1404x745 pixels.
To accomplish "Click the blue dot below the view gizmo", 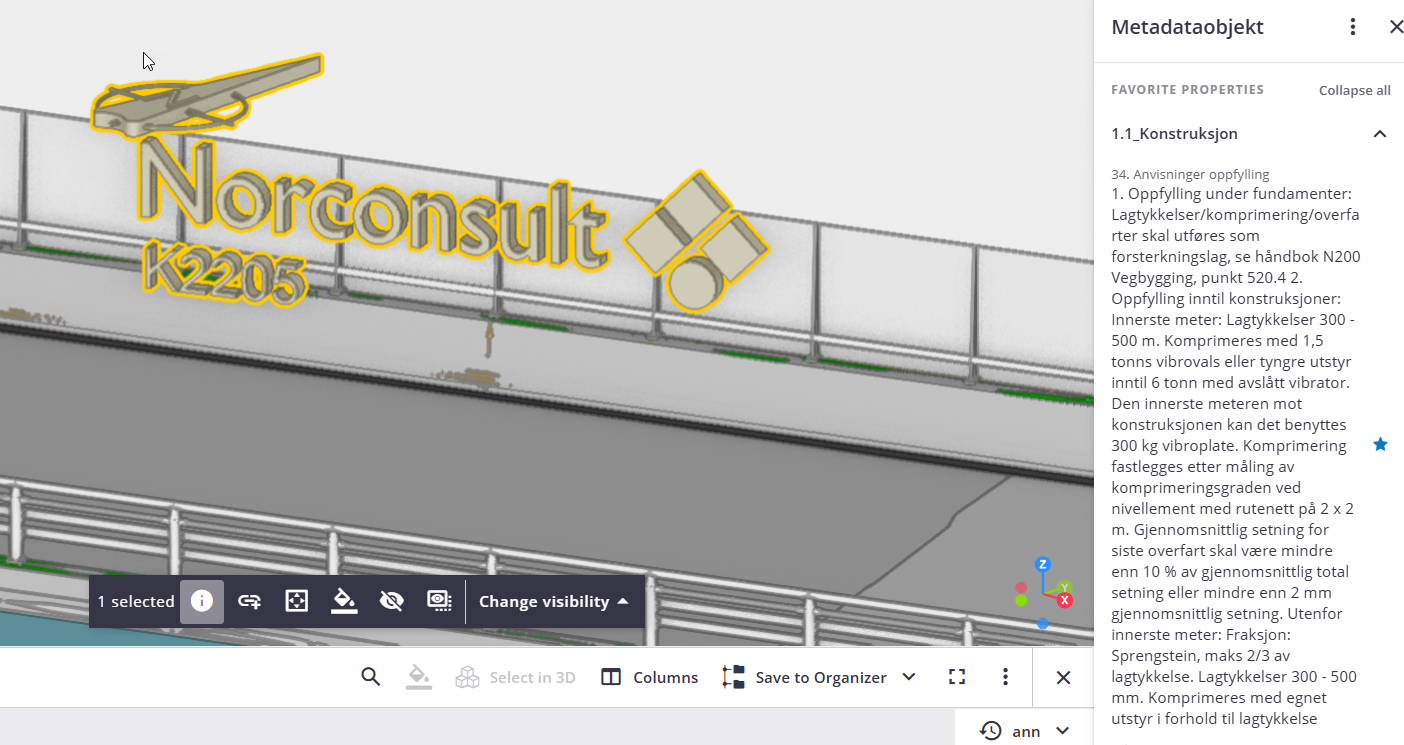I will coord(1042,624).
